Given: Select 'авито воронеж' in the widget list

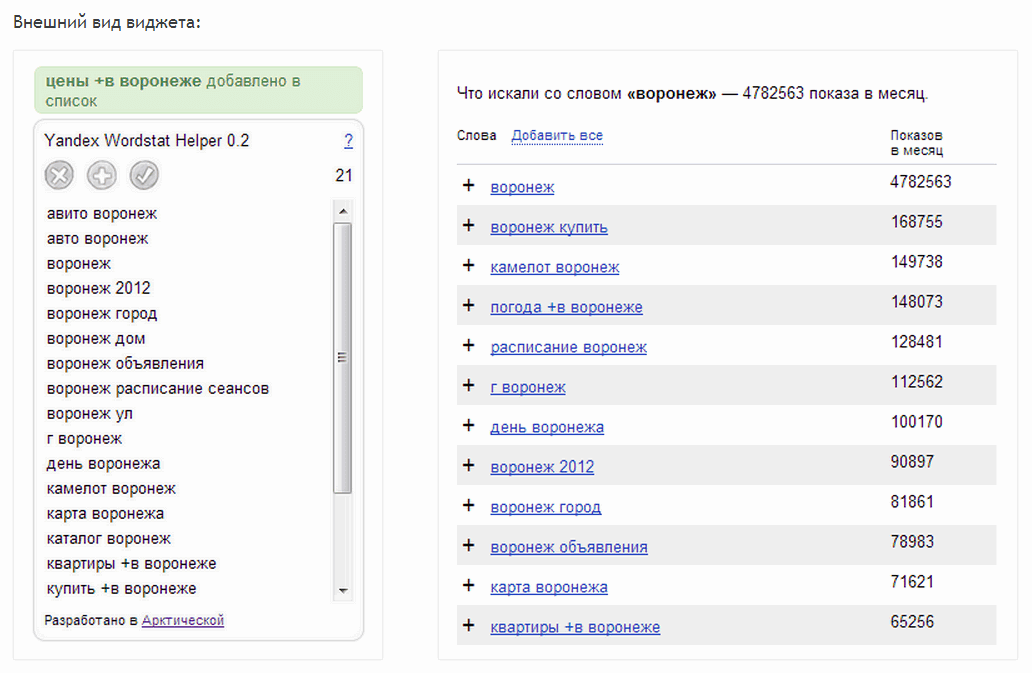Looking at the screenshot, I should point(102,214).
